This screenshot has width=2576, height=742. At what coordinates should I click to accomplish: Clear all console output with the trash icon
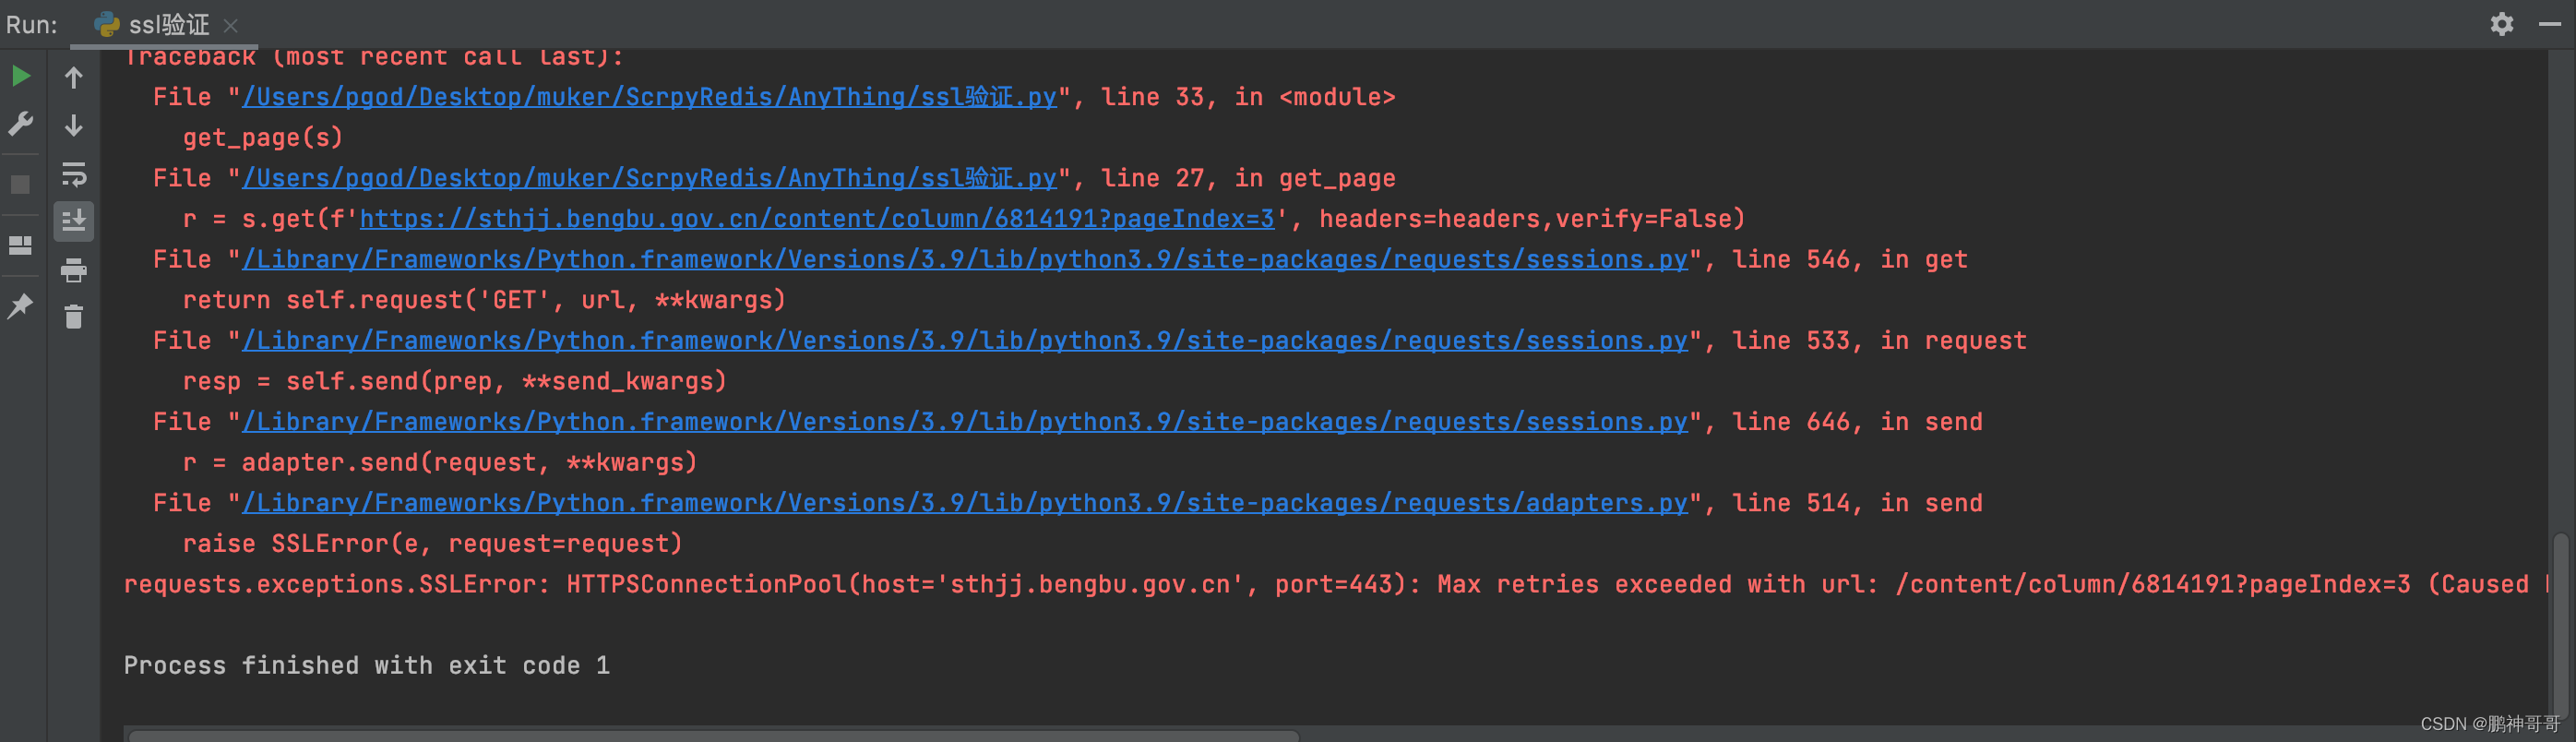(74, 317)
